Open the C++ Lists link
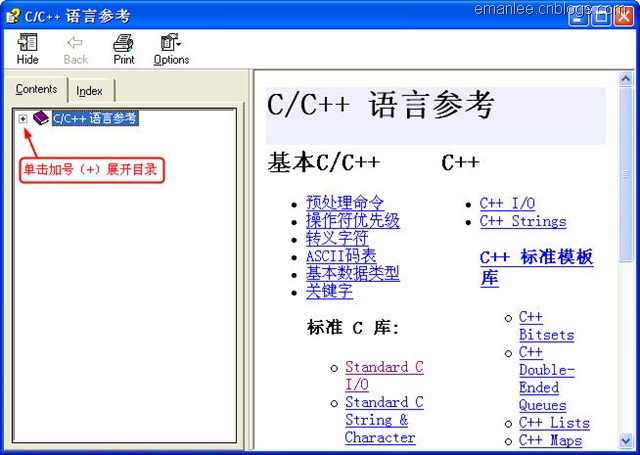640x455 pixels. [x=554, y=422]
